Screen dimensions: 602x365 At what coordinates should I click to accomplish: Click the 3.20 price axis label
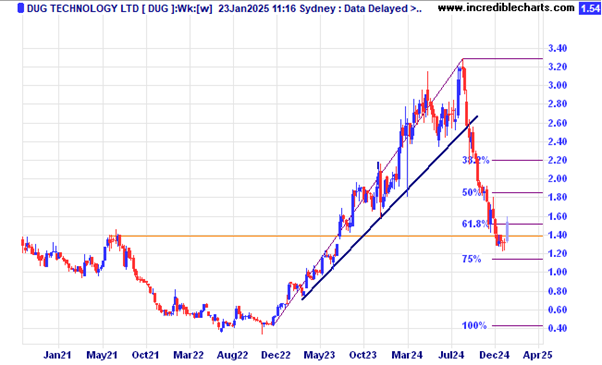[557, 67]
